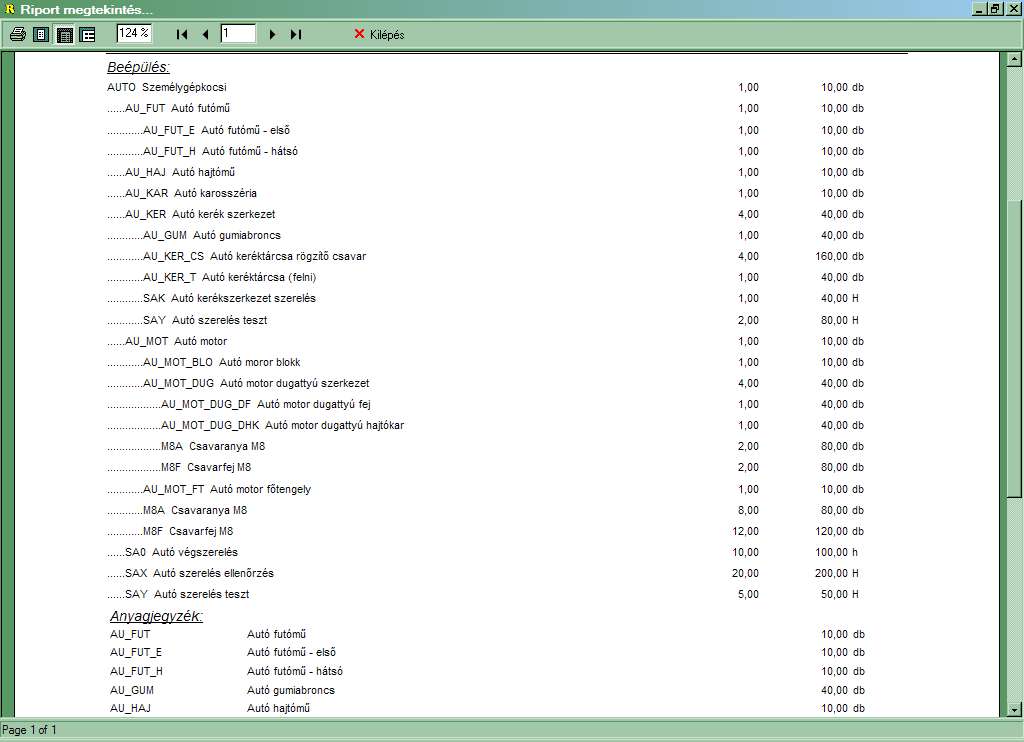The height and width of the screenshot is (742, 1024).
Task: Select the SAY row with 50,00 H
Action: click(486, 594)
